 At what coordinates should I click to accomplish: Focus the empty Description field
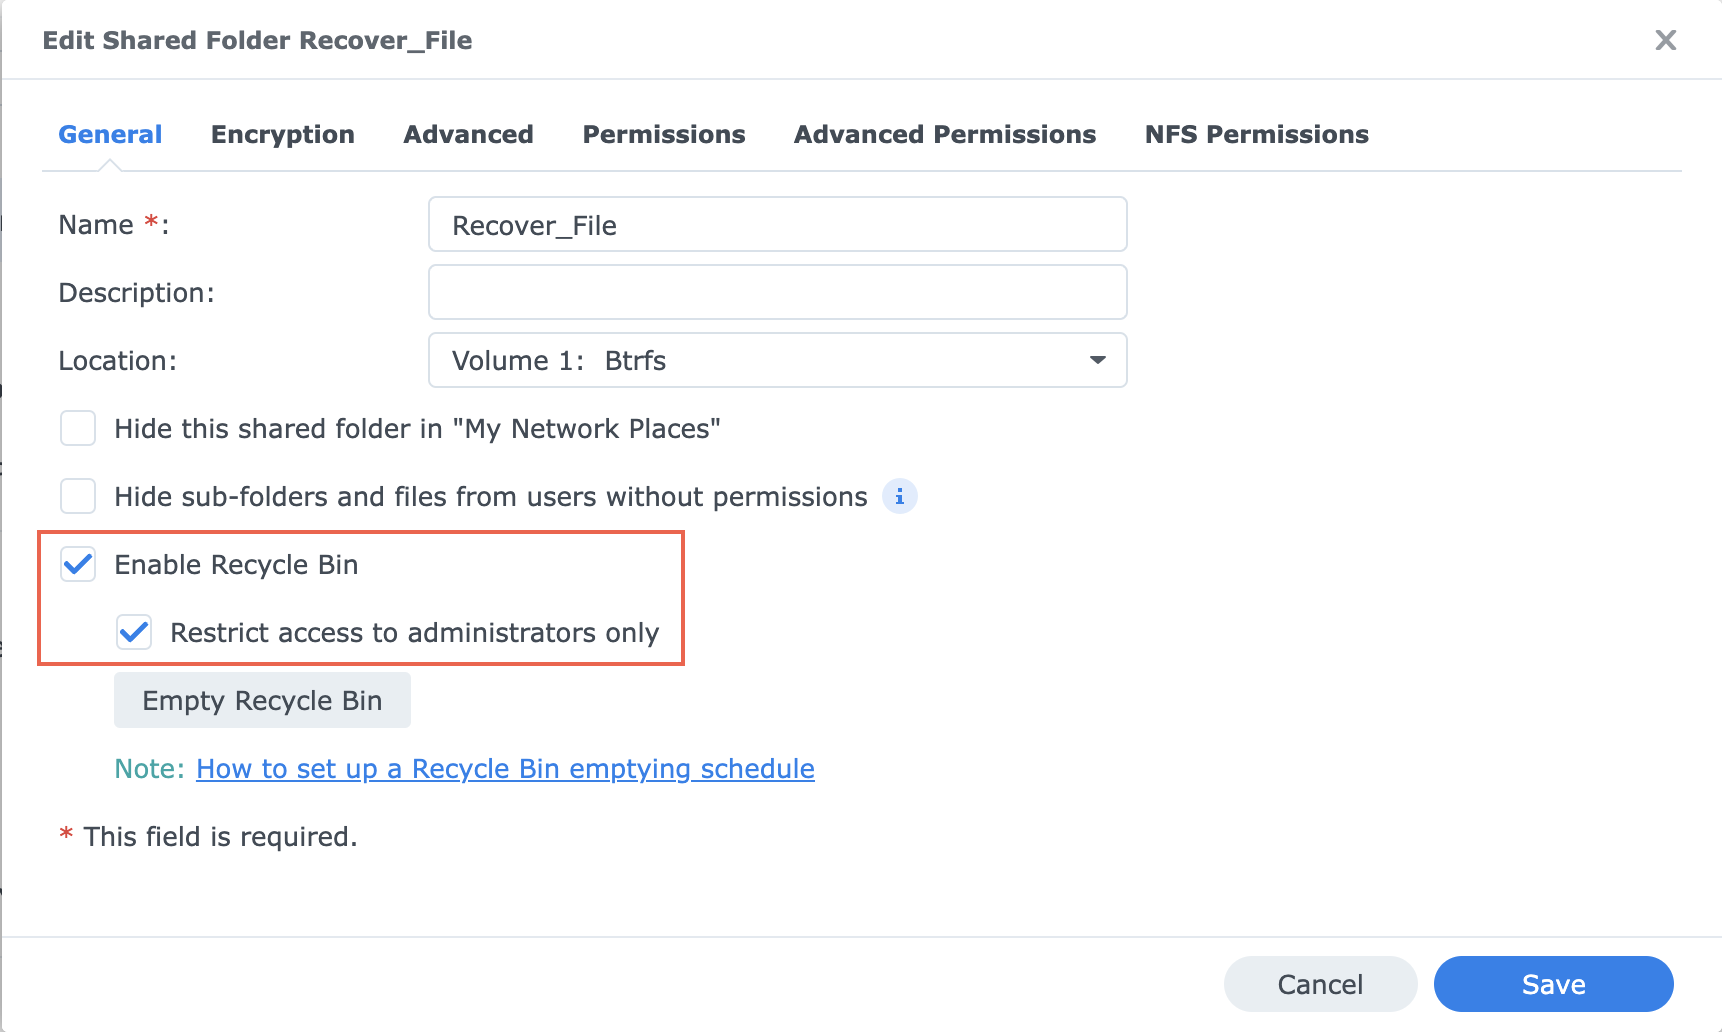pyautogui.click(x=777, y=293)
